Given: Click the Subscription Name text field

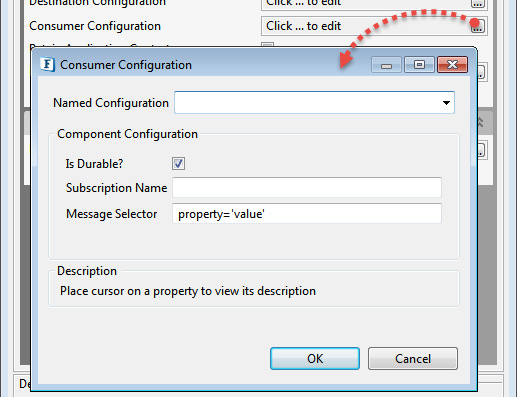Looking at the screenshot, I should [x=307, y=188].
